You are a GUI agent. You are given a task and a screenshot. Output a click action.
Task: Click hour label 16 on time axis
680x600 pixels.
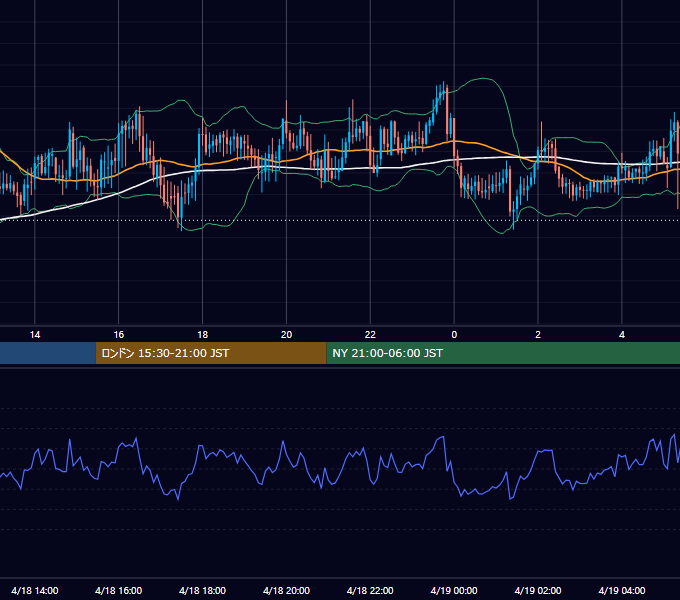pyautogui.click(x=118, y=335)
